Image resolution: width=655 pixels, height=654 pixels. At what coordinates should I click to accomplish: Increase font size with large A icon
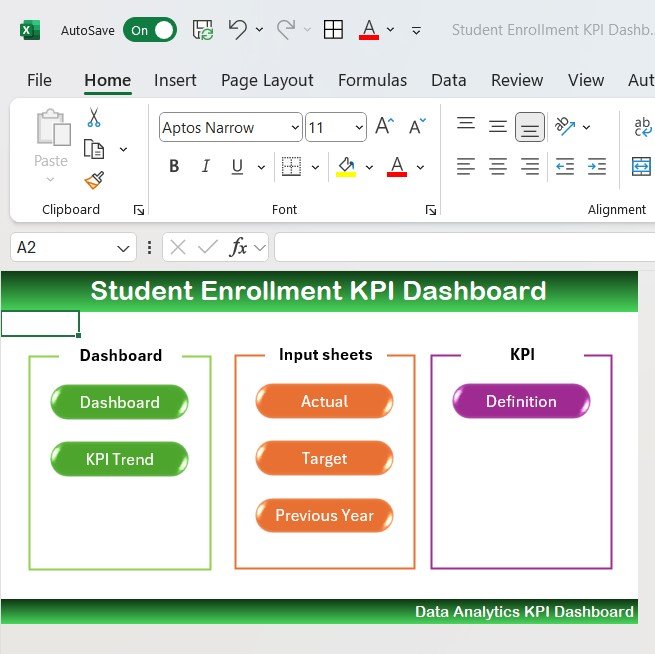click(x=384, y=126)
